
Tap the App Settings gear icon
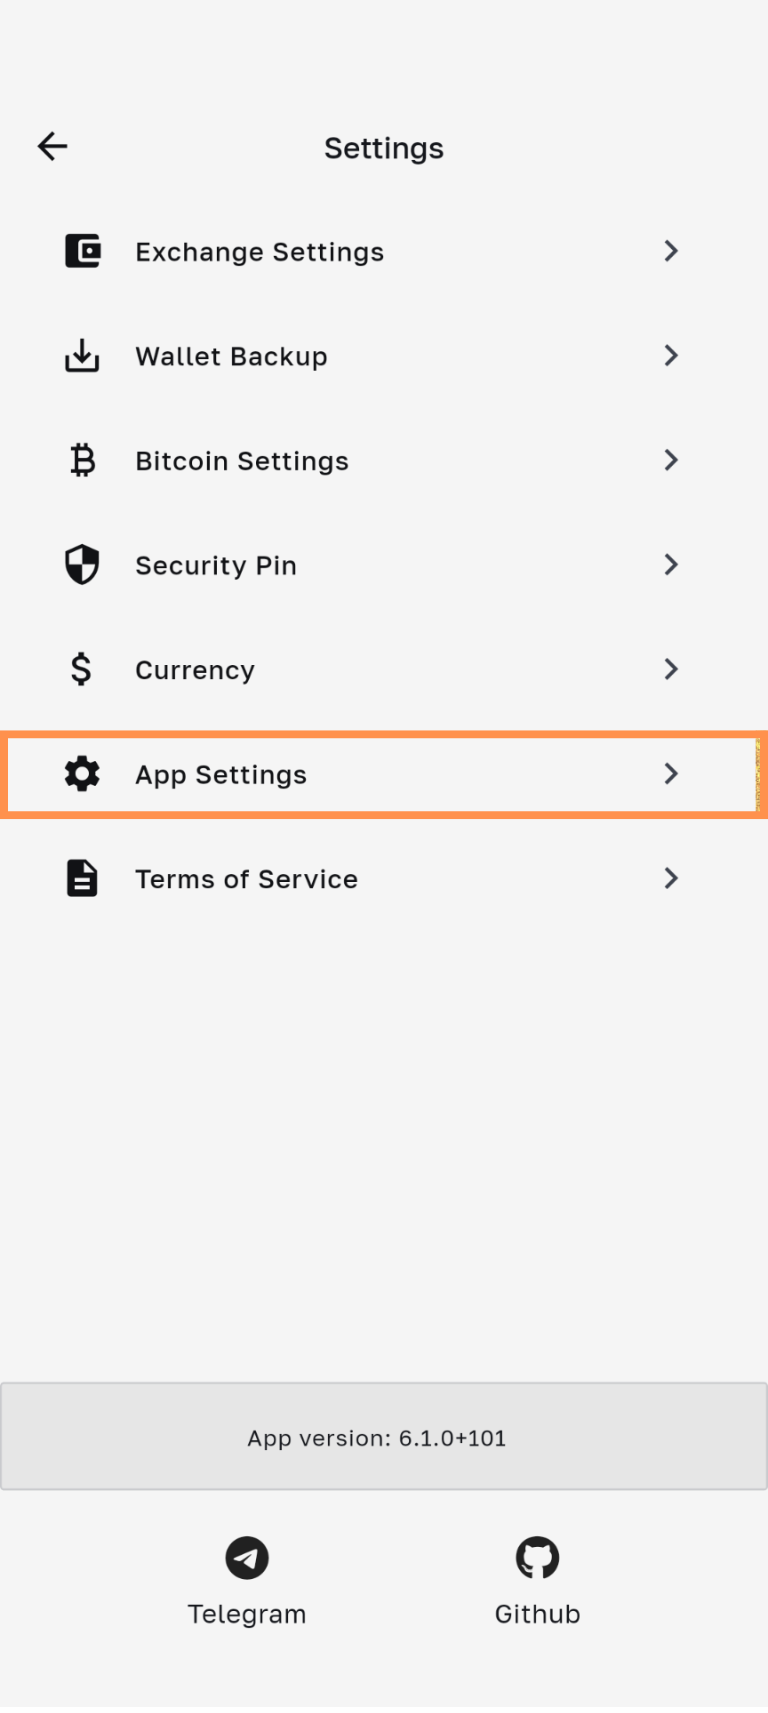82,774
